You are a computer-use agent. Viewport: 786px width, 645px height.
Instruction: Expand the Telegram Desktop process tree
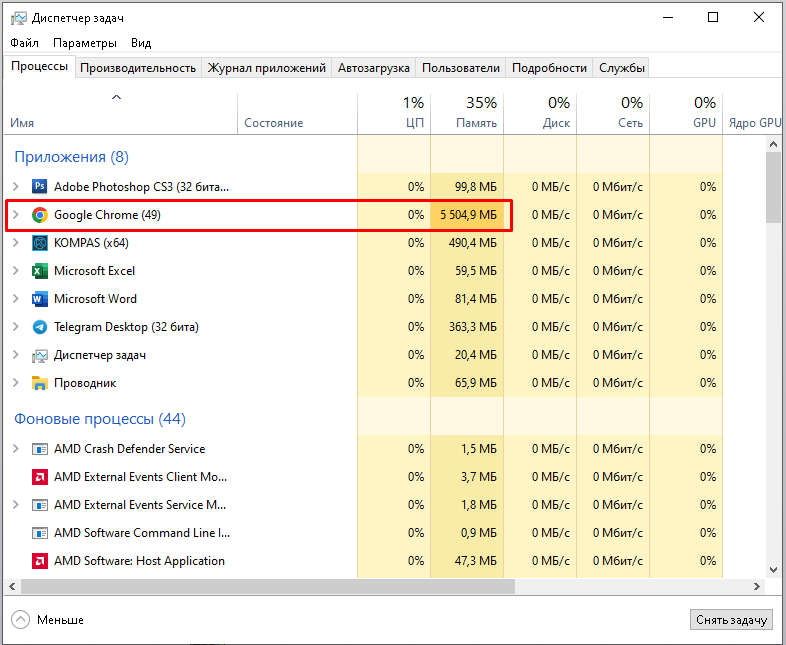[15, 327]
